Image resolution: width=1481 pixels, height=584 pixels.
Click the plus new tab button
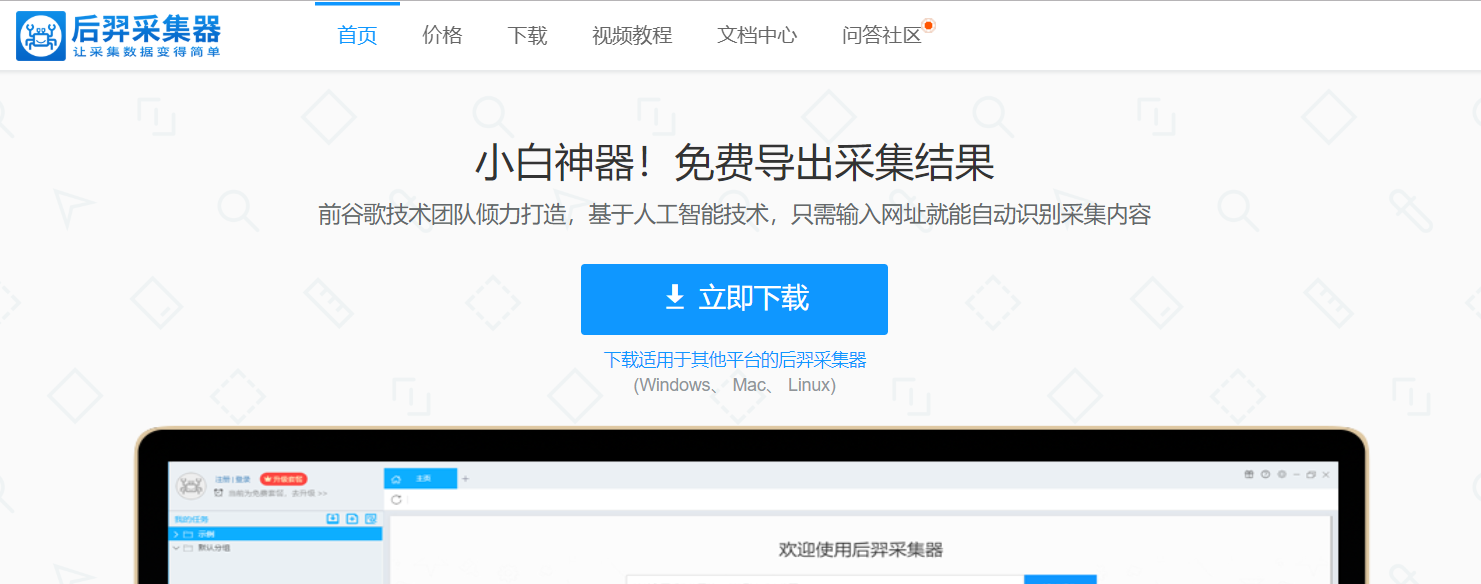465,479
